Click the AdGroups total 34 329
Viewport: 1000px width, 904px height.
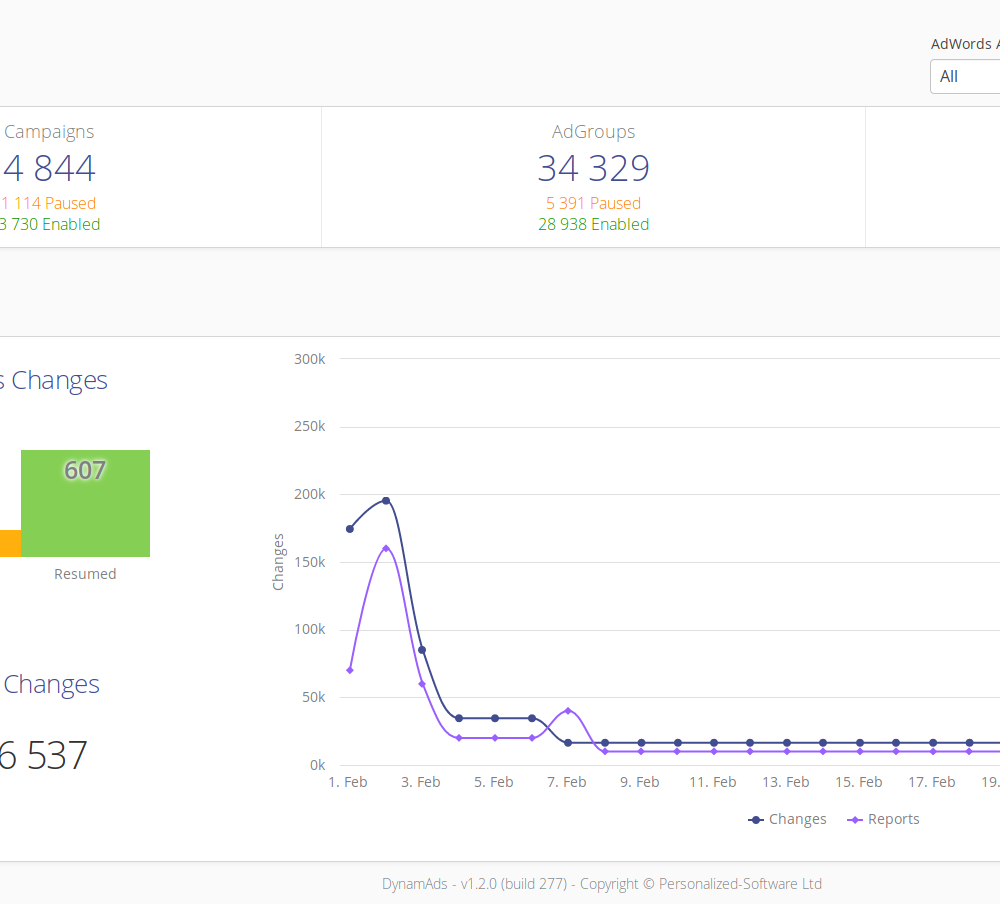point(593,168)
